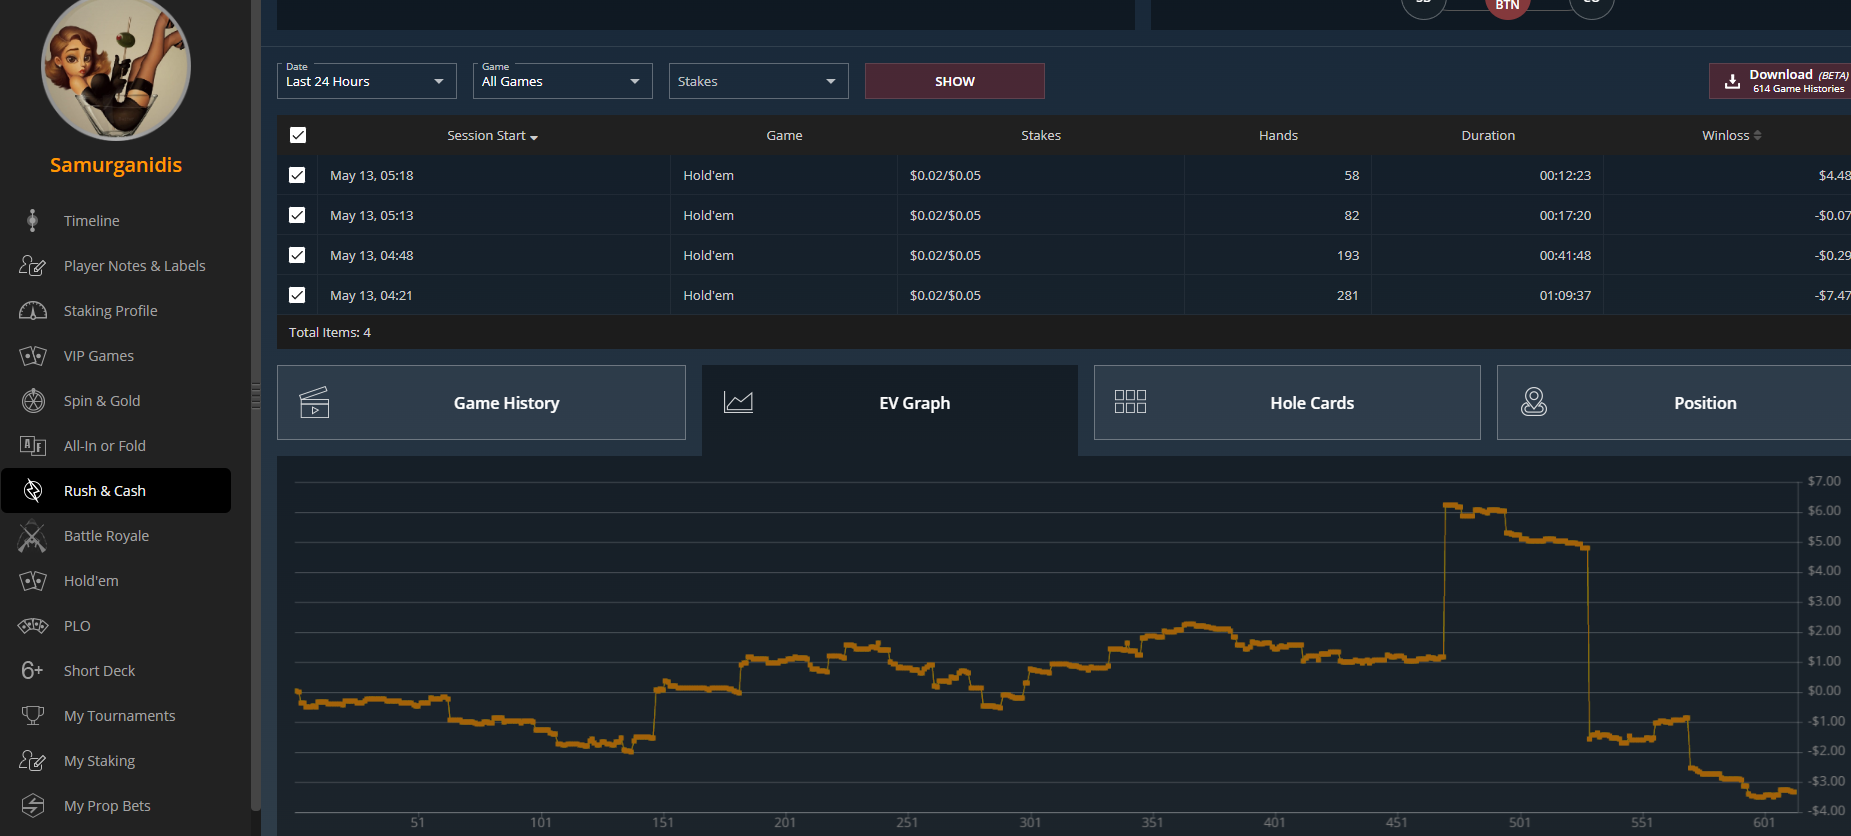Viewport: 1851px width, 836px height.
Task: Uncheck the May 13, 05:13 session
Action: pyautogui.click(x=297, y=215)
